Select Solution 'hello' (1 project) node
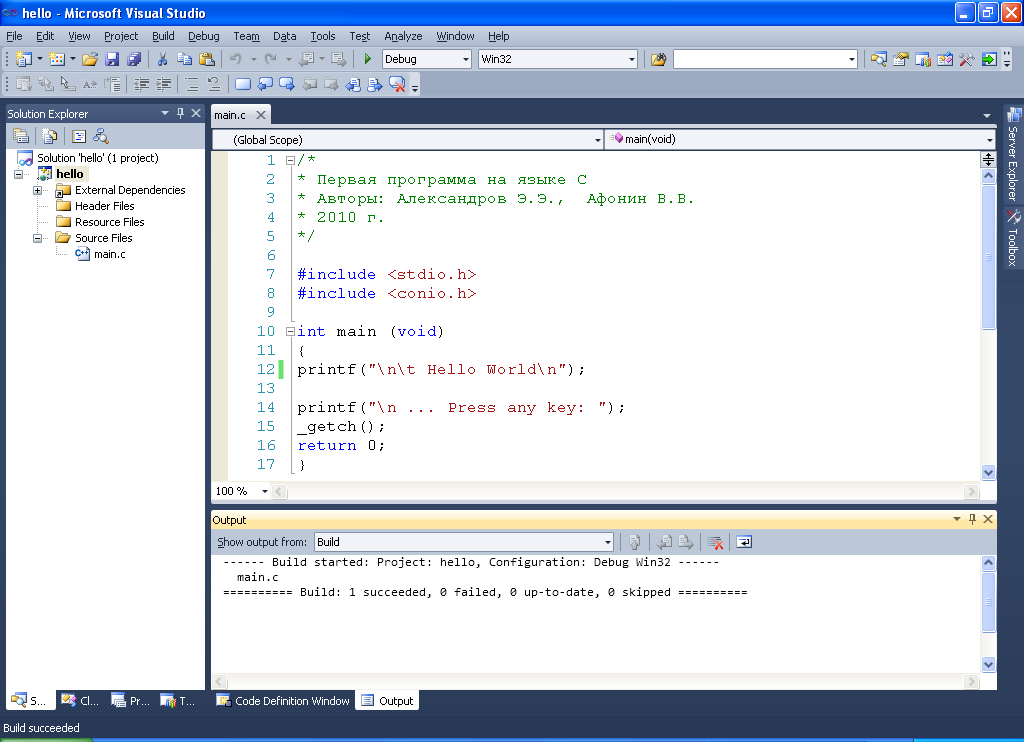 97,158
